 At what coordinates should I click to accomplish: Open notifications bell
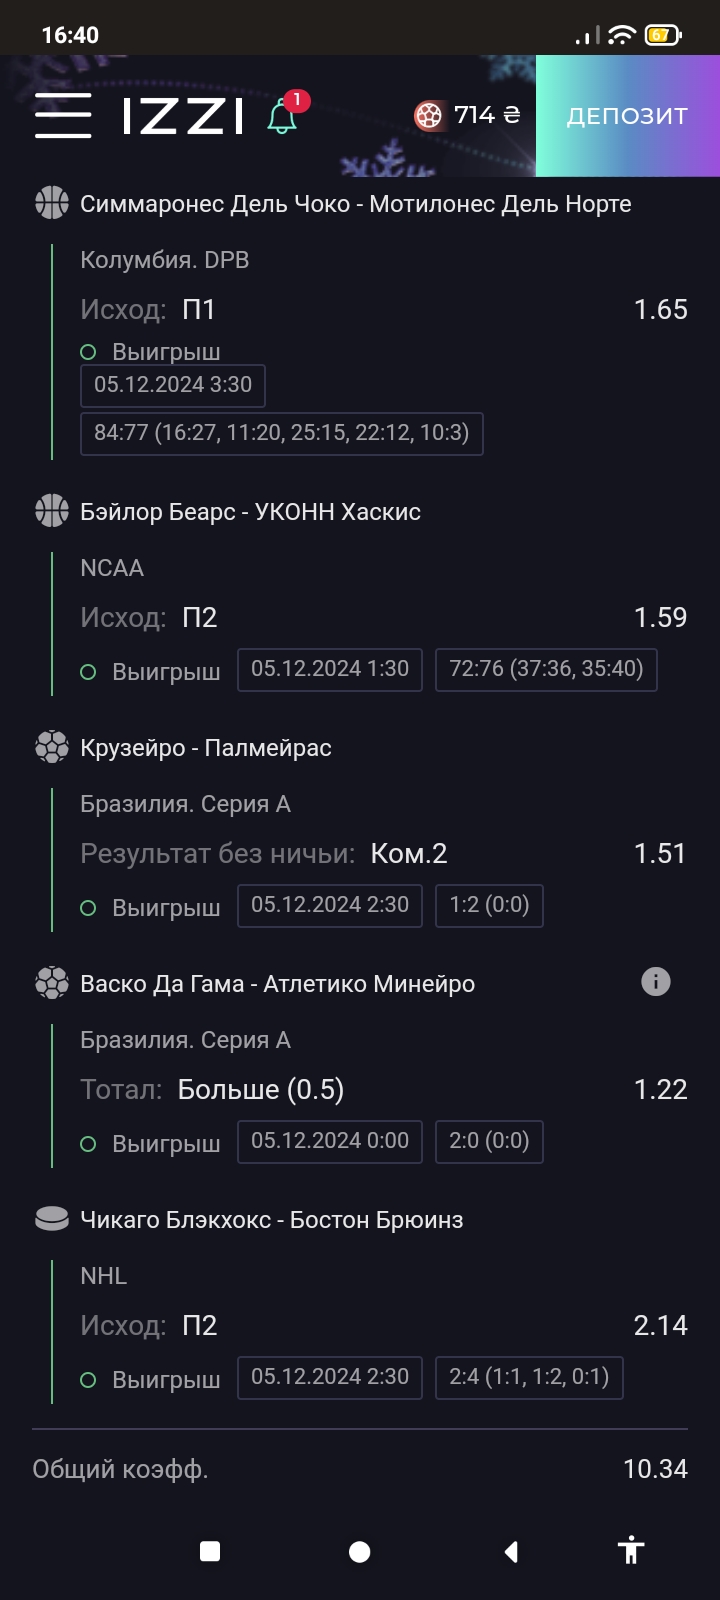[283, 116]
